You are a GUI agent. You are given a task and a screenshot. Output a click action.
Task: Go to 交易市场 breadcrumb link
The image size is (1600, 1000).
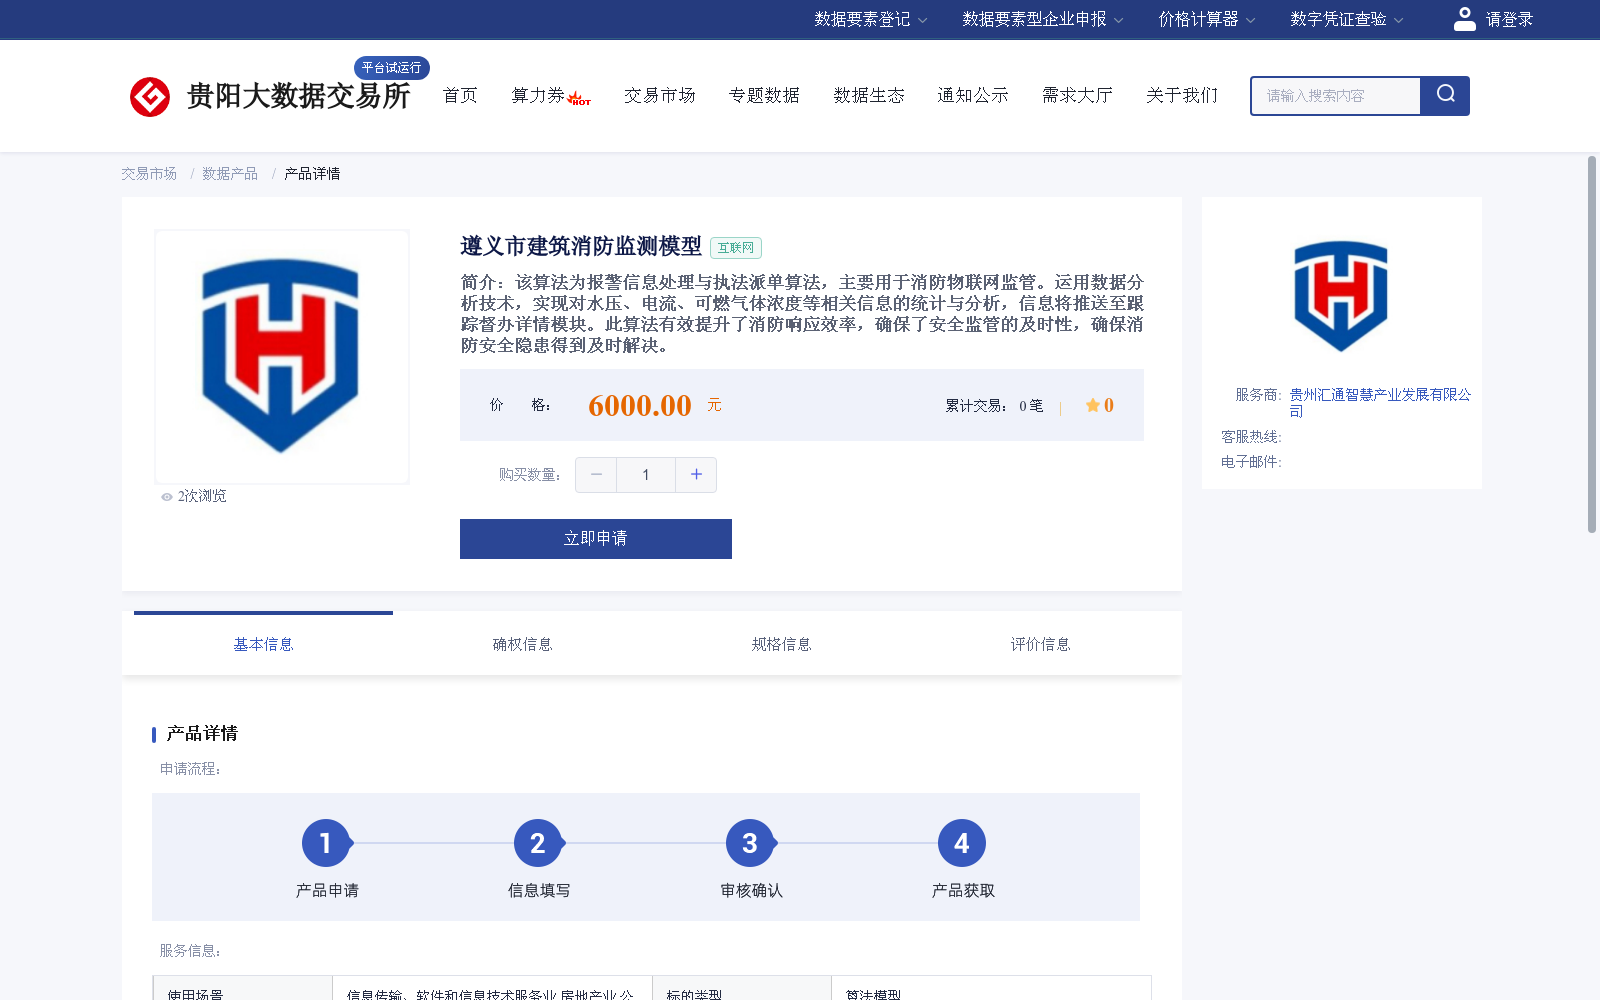149,174
